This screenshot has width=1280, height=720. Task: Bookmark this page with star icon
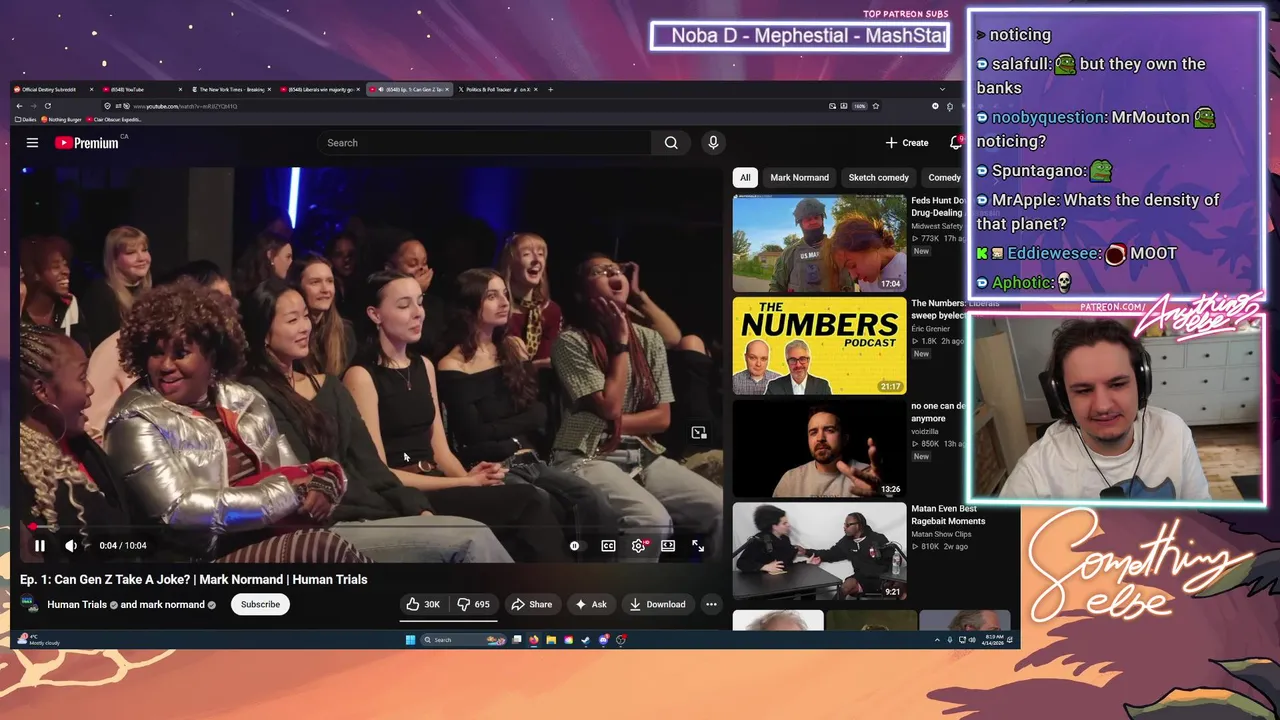(x=876, y=106)
